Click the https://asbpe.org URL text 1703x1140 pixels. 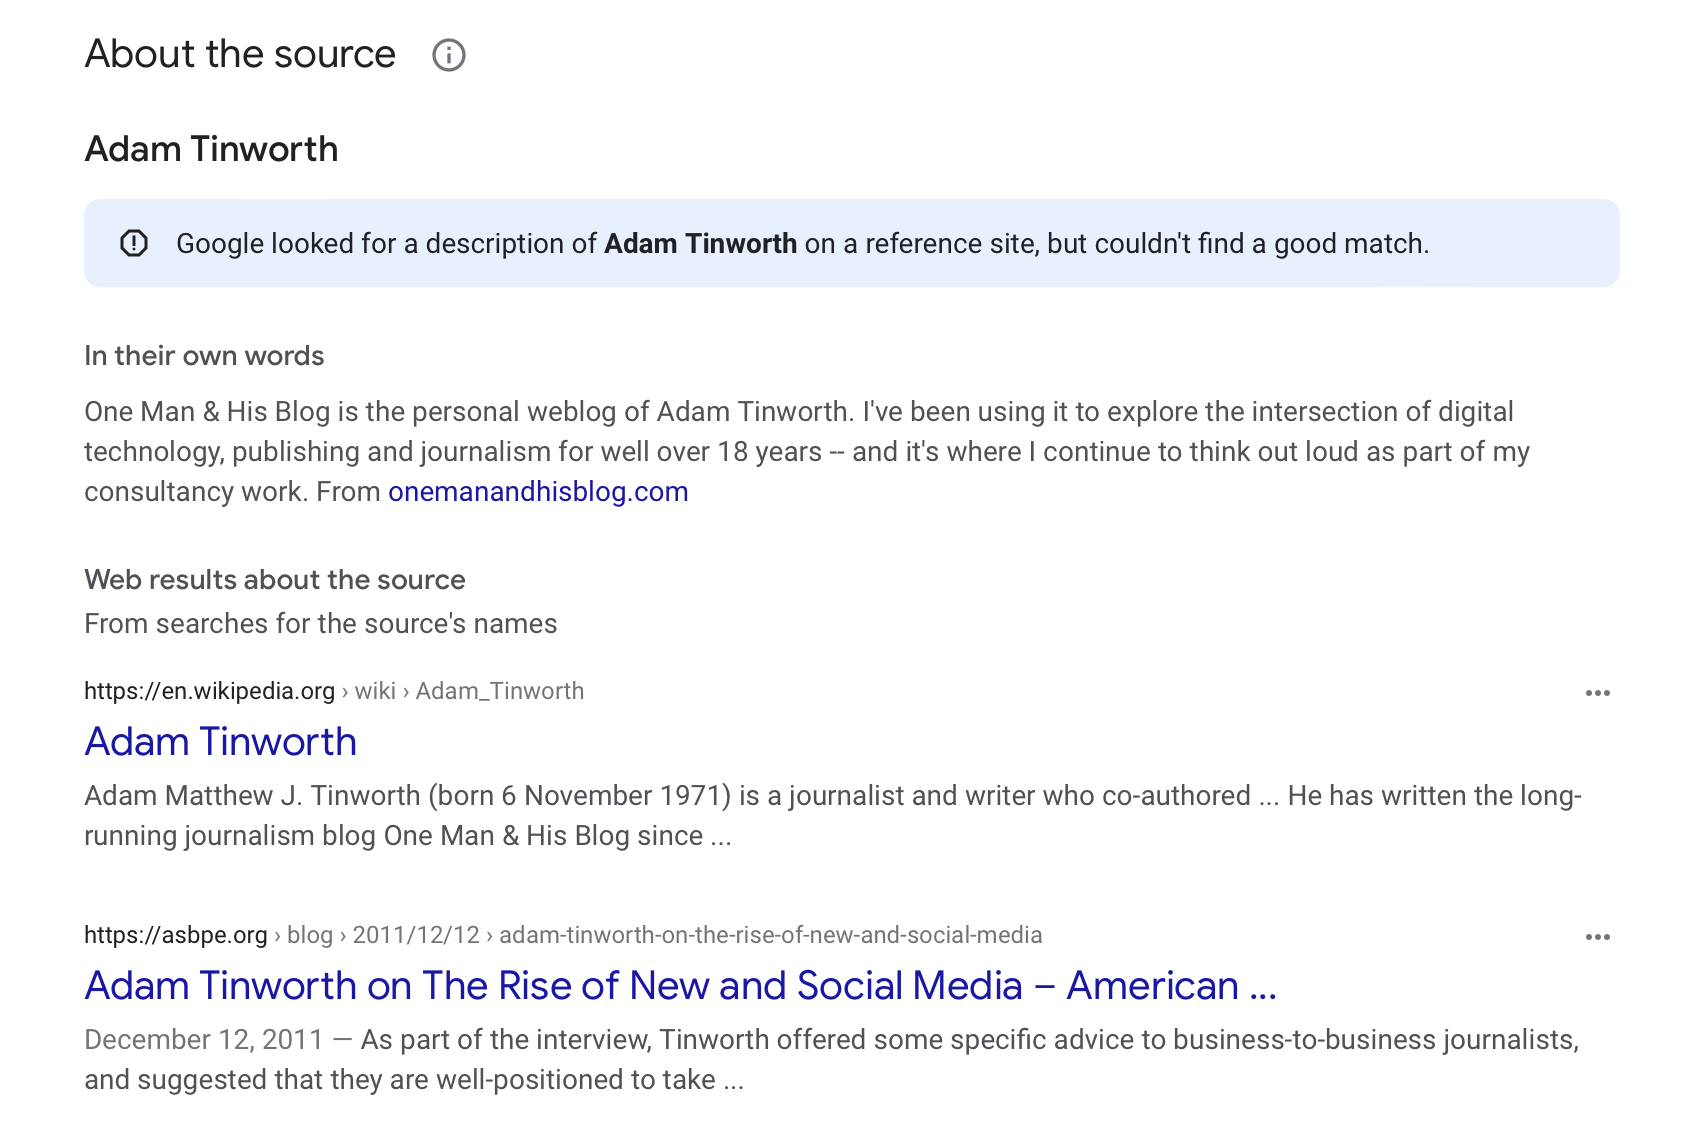pos(175,935)
